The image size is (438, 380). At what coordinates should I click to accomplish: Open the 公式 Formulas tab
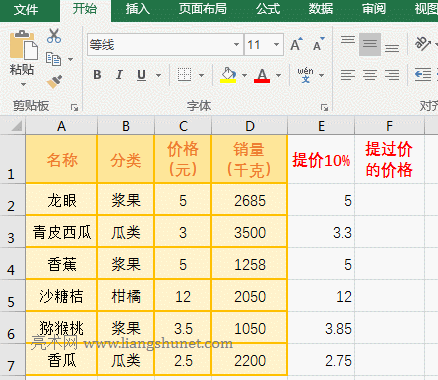[x=268, y=9]
